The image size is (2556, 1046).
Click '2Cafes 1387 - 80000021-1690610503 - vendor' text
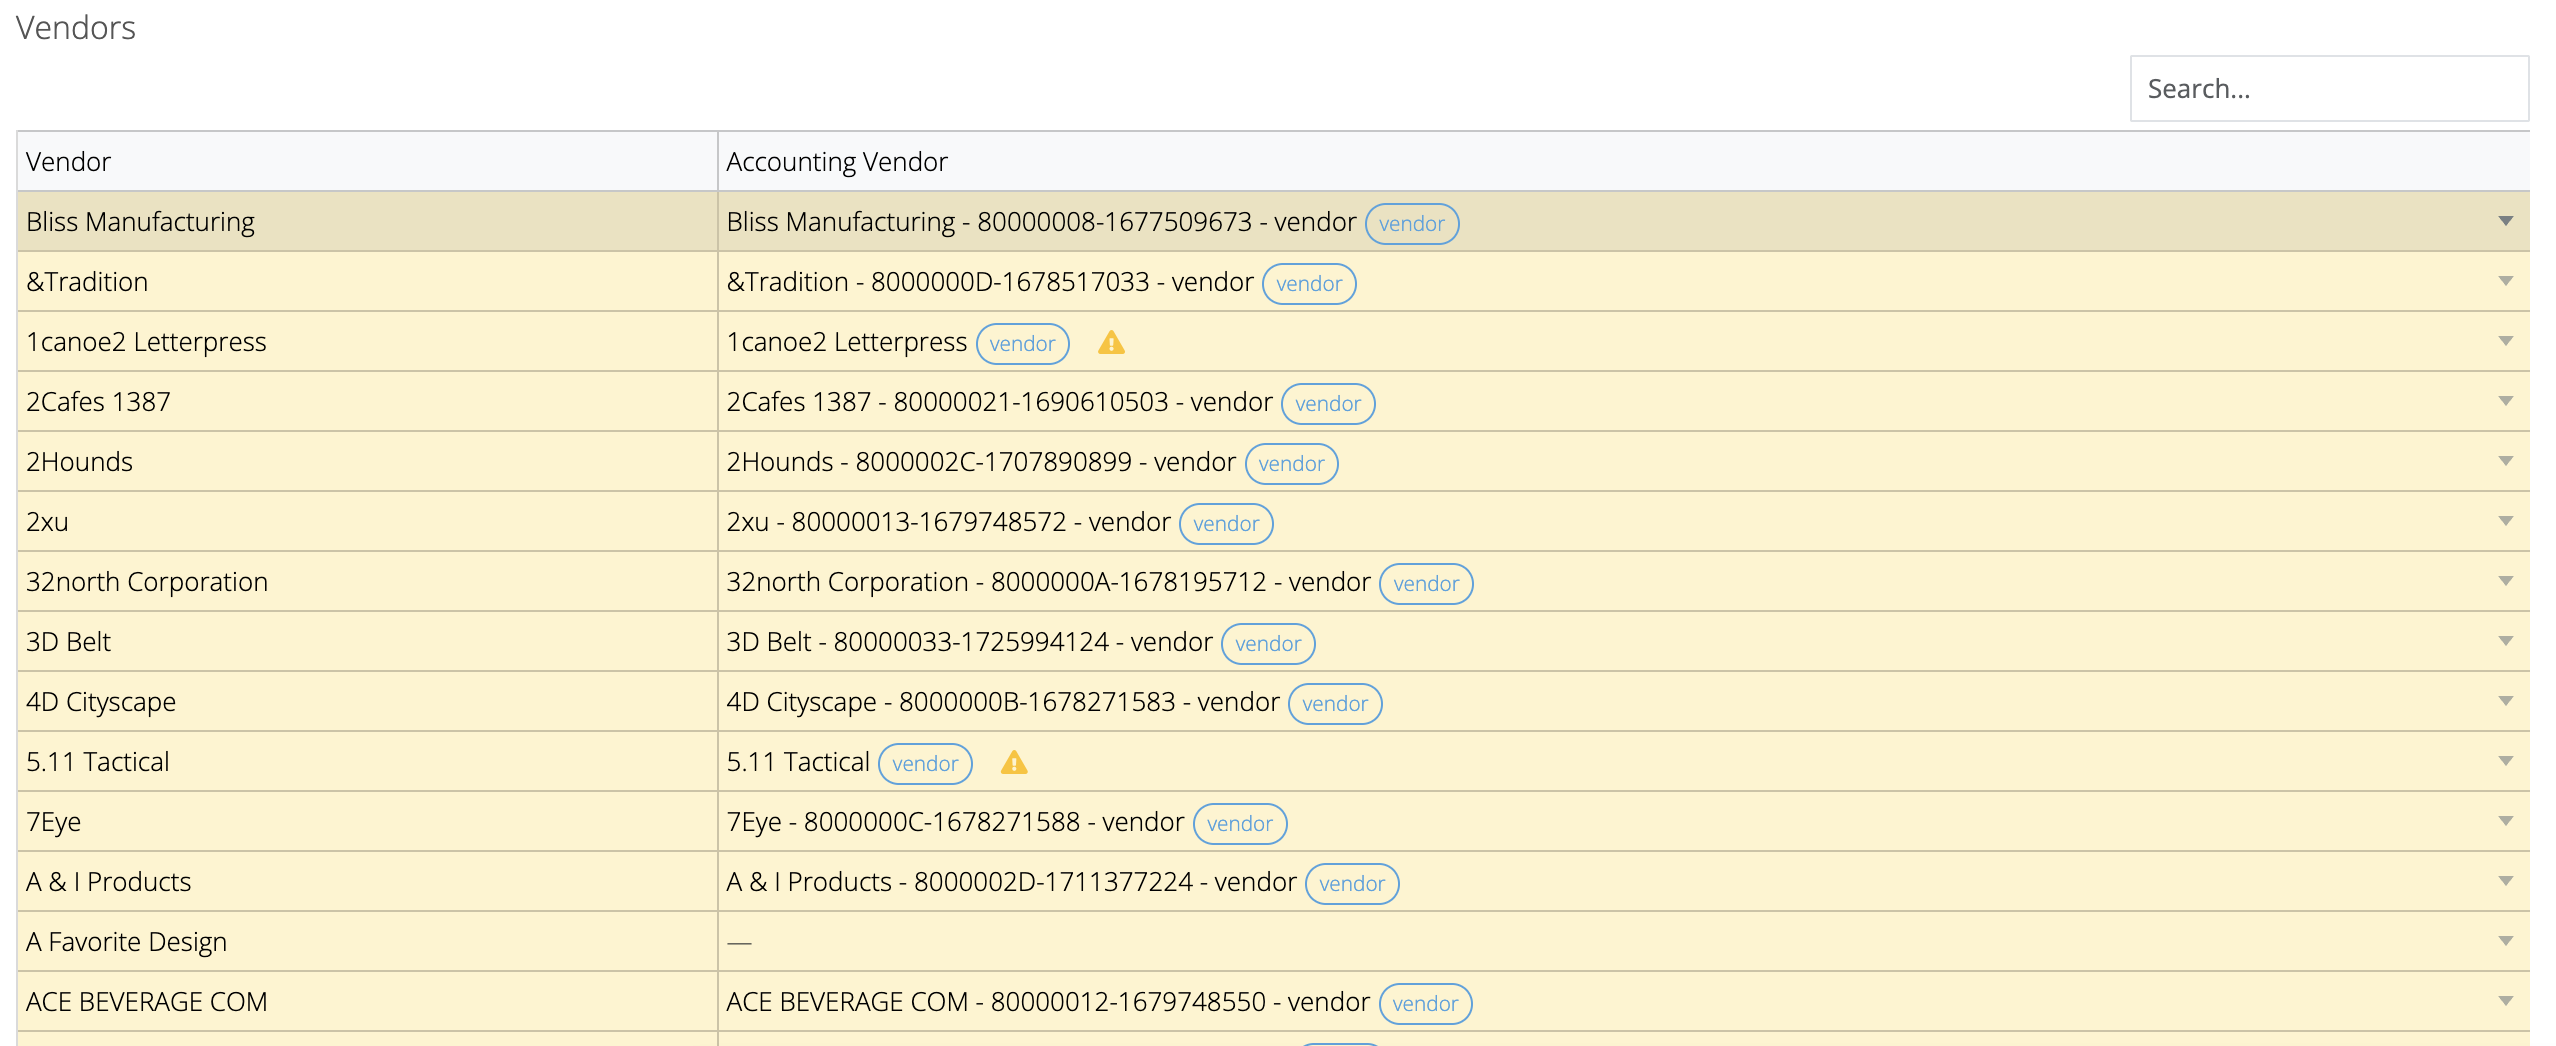click(999, 401)
